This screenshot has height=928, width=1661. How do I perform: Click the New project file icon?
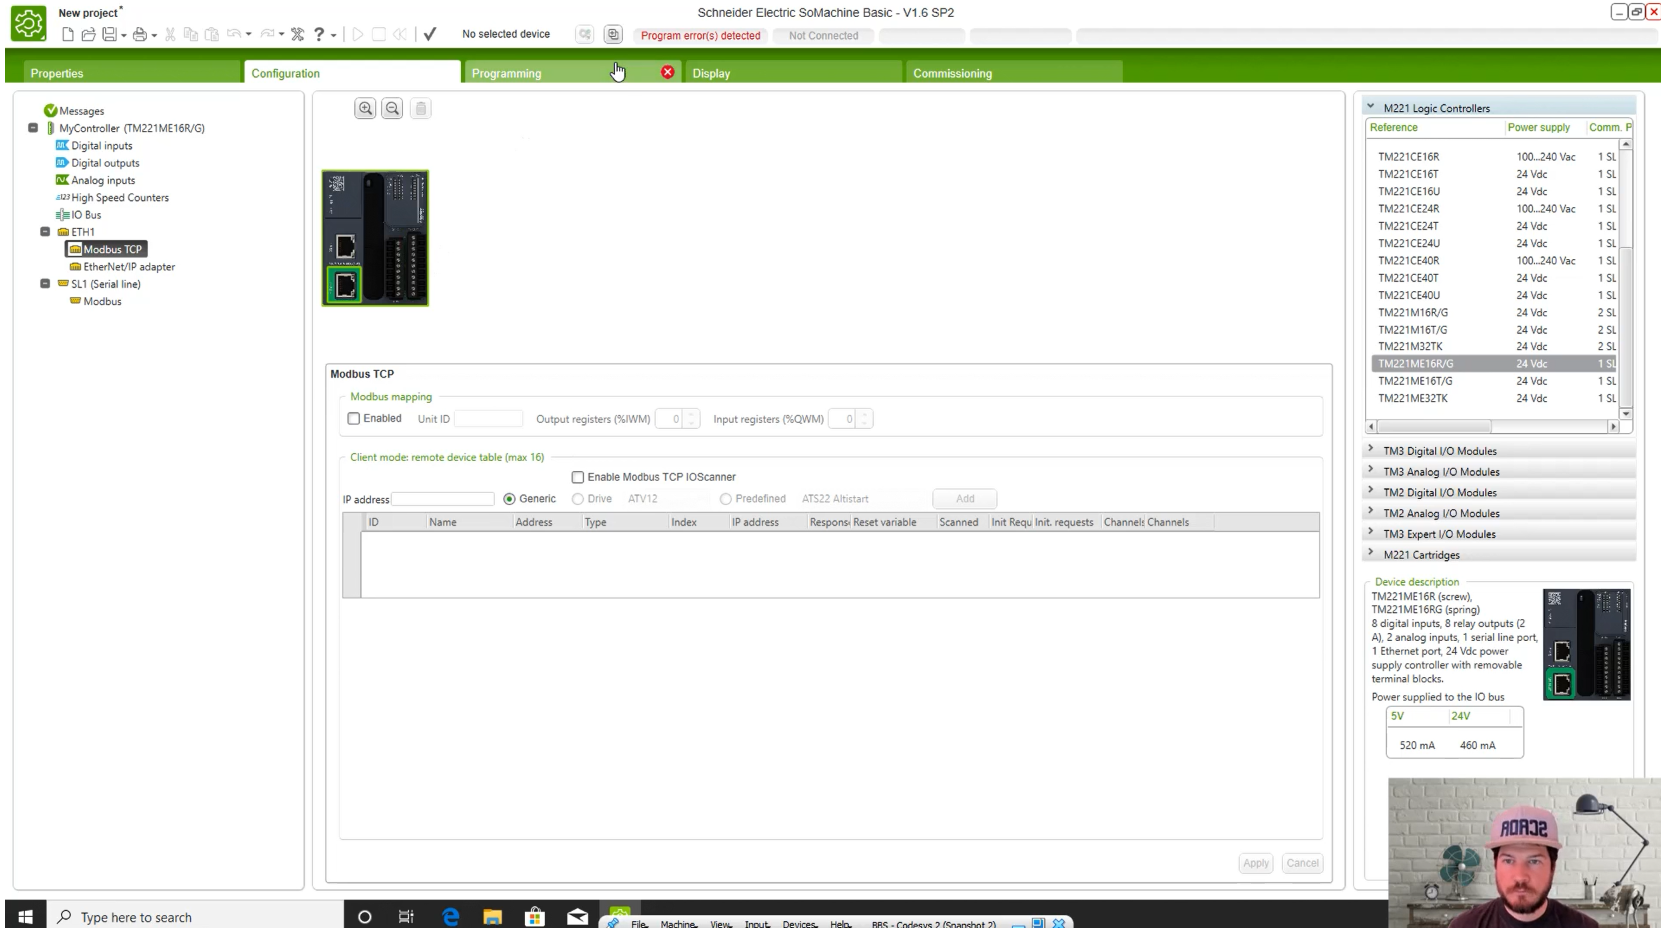click(x=68, y=35)
